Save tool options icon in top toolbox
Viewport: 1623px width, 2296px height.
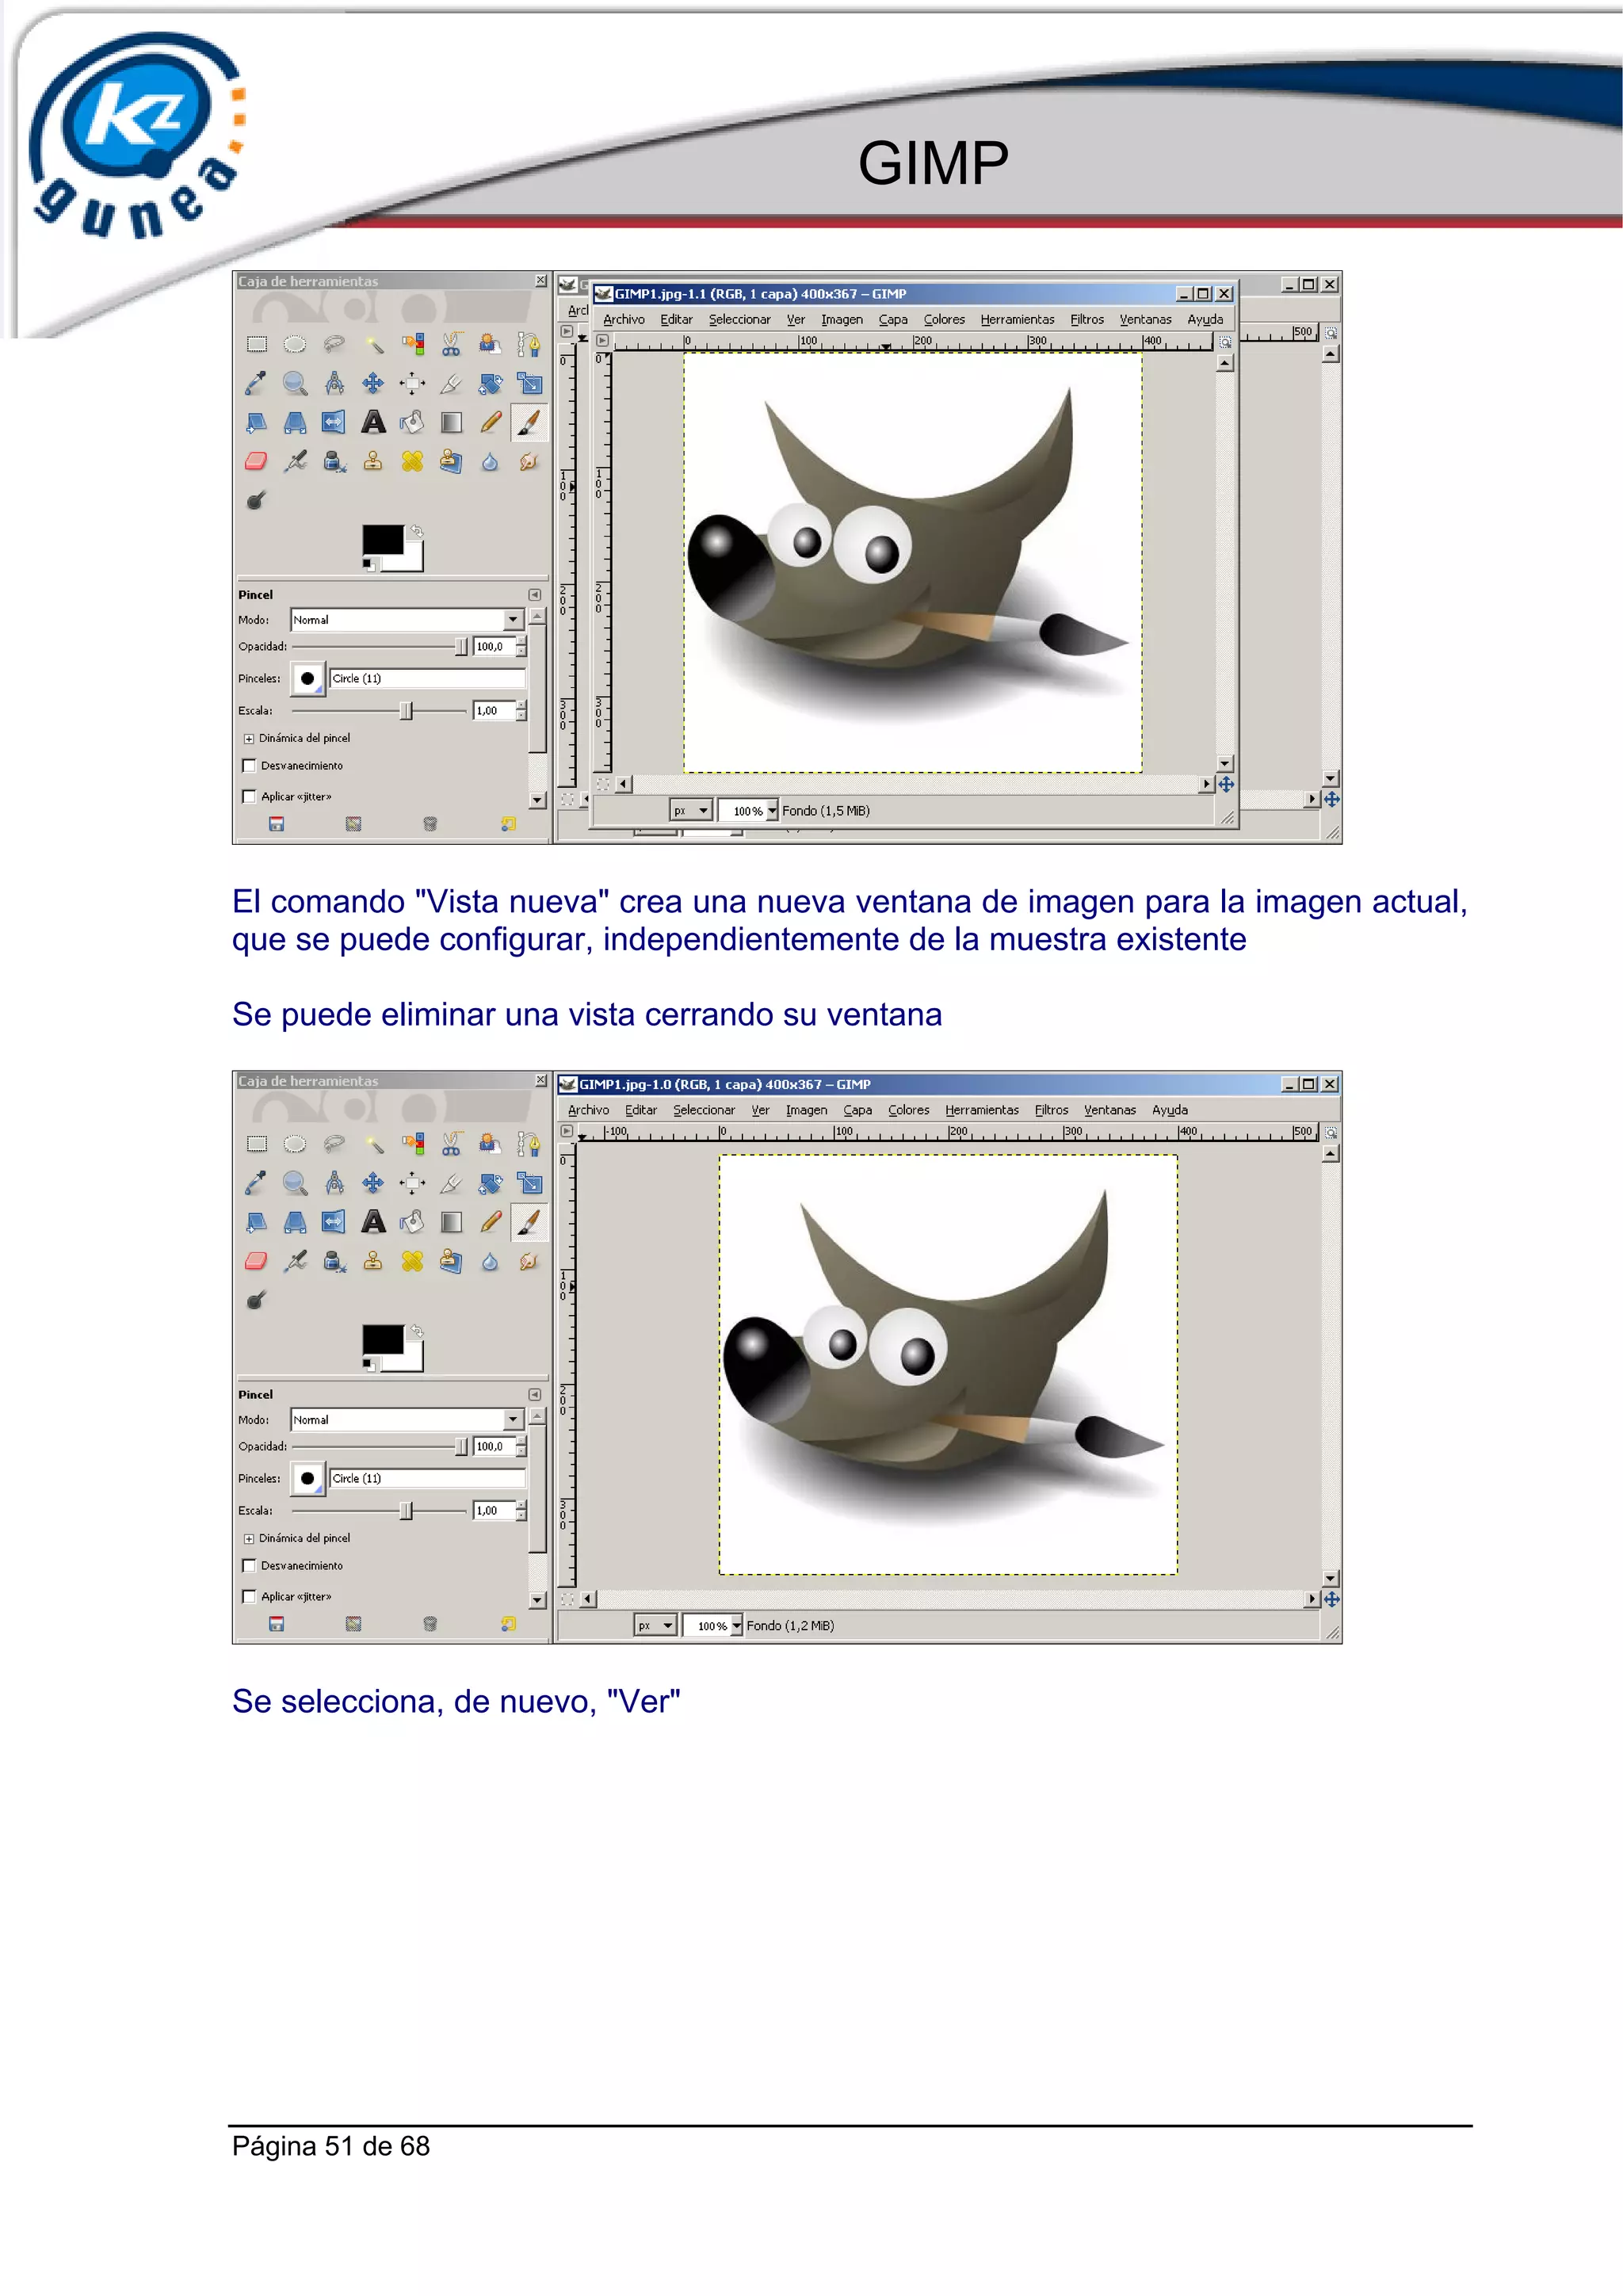point(277,825)
